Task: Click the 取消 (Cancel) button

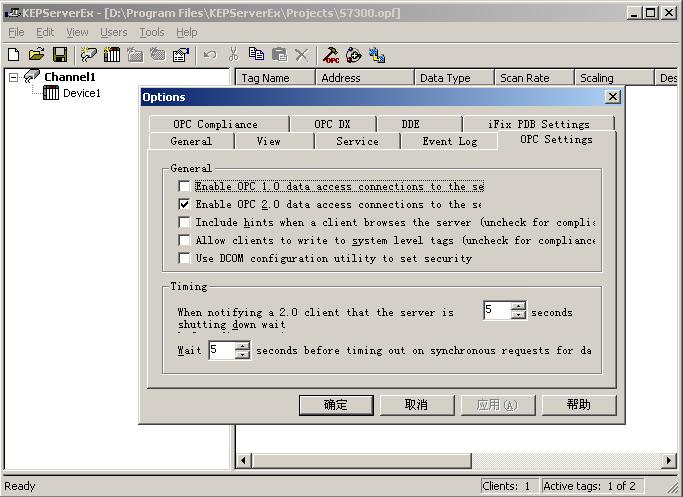Action: coord(417,405)
